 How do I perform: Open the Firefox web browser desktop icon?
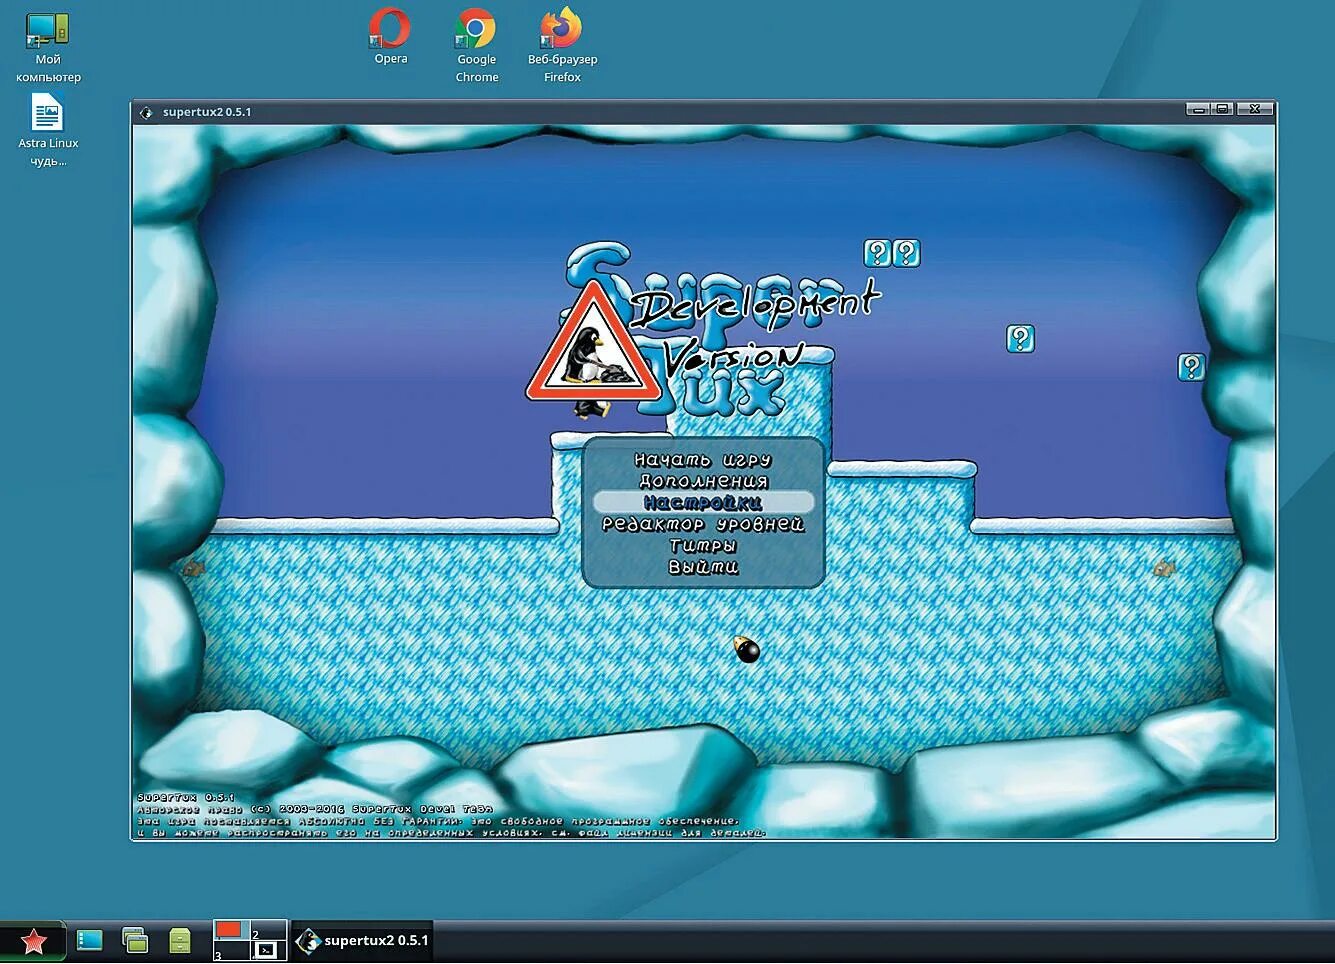(x=562, y=45)
